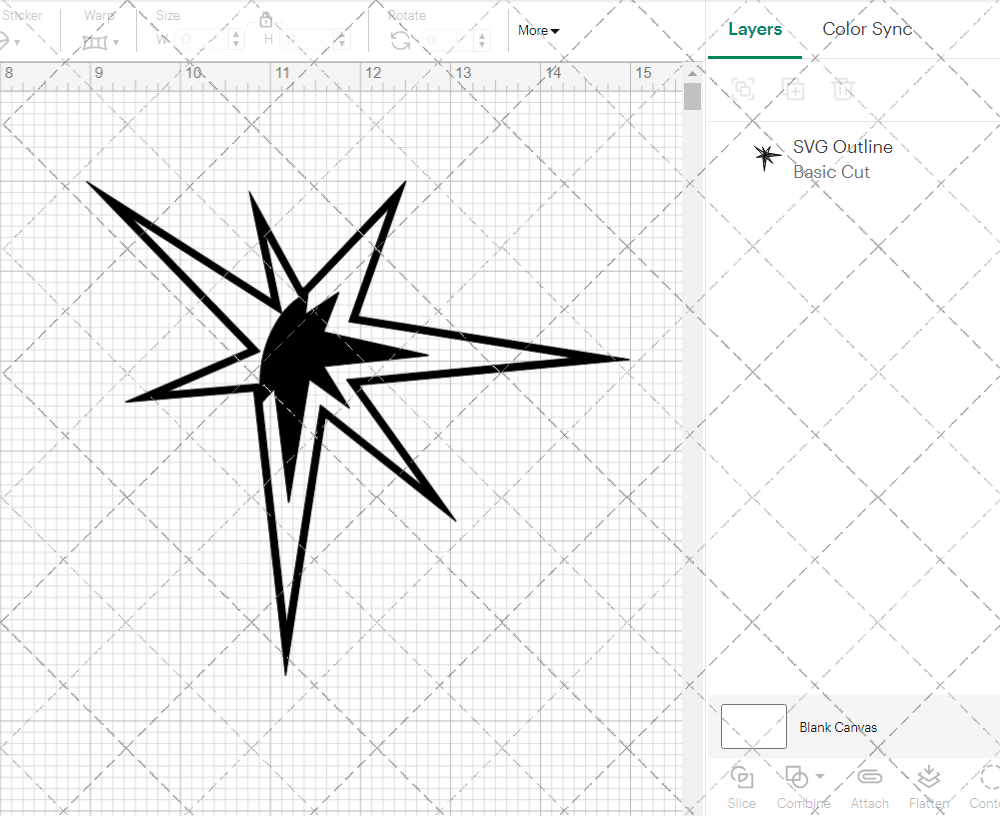This screenshot has height=816, width=1000.
Task: Open the More dropdown menu
Action: [x=538, y=31]
